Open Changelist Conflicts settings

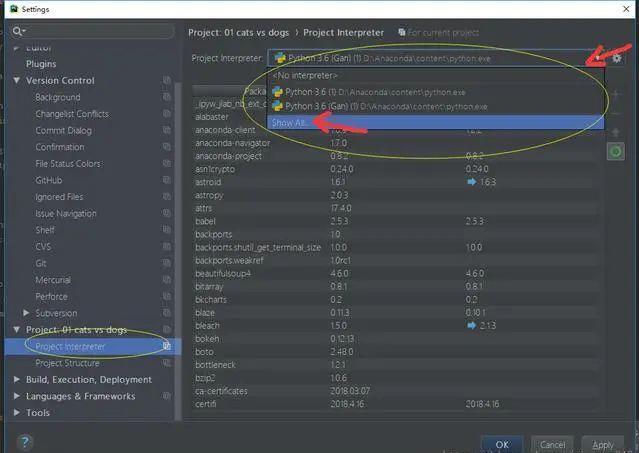[72, 114]
